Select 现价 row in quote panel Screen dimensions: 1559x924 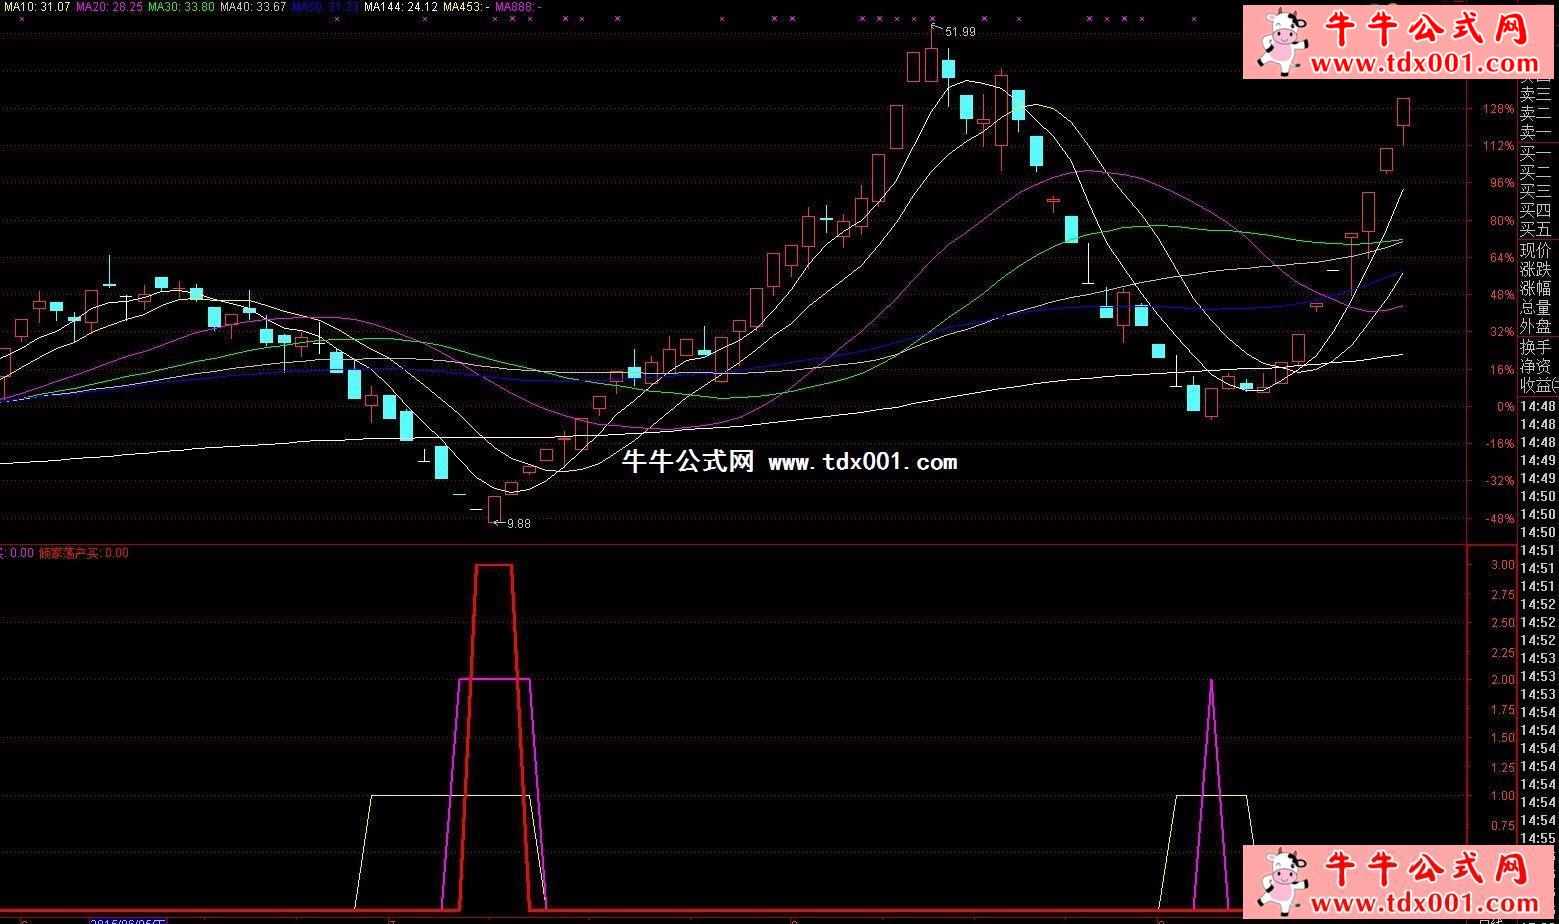1536,251
